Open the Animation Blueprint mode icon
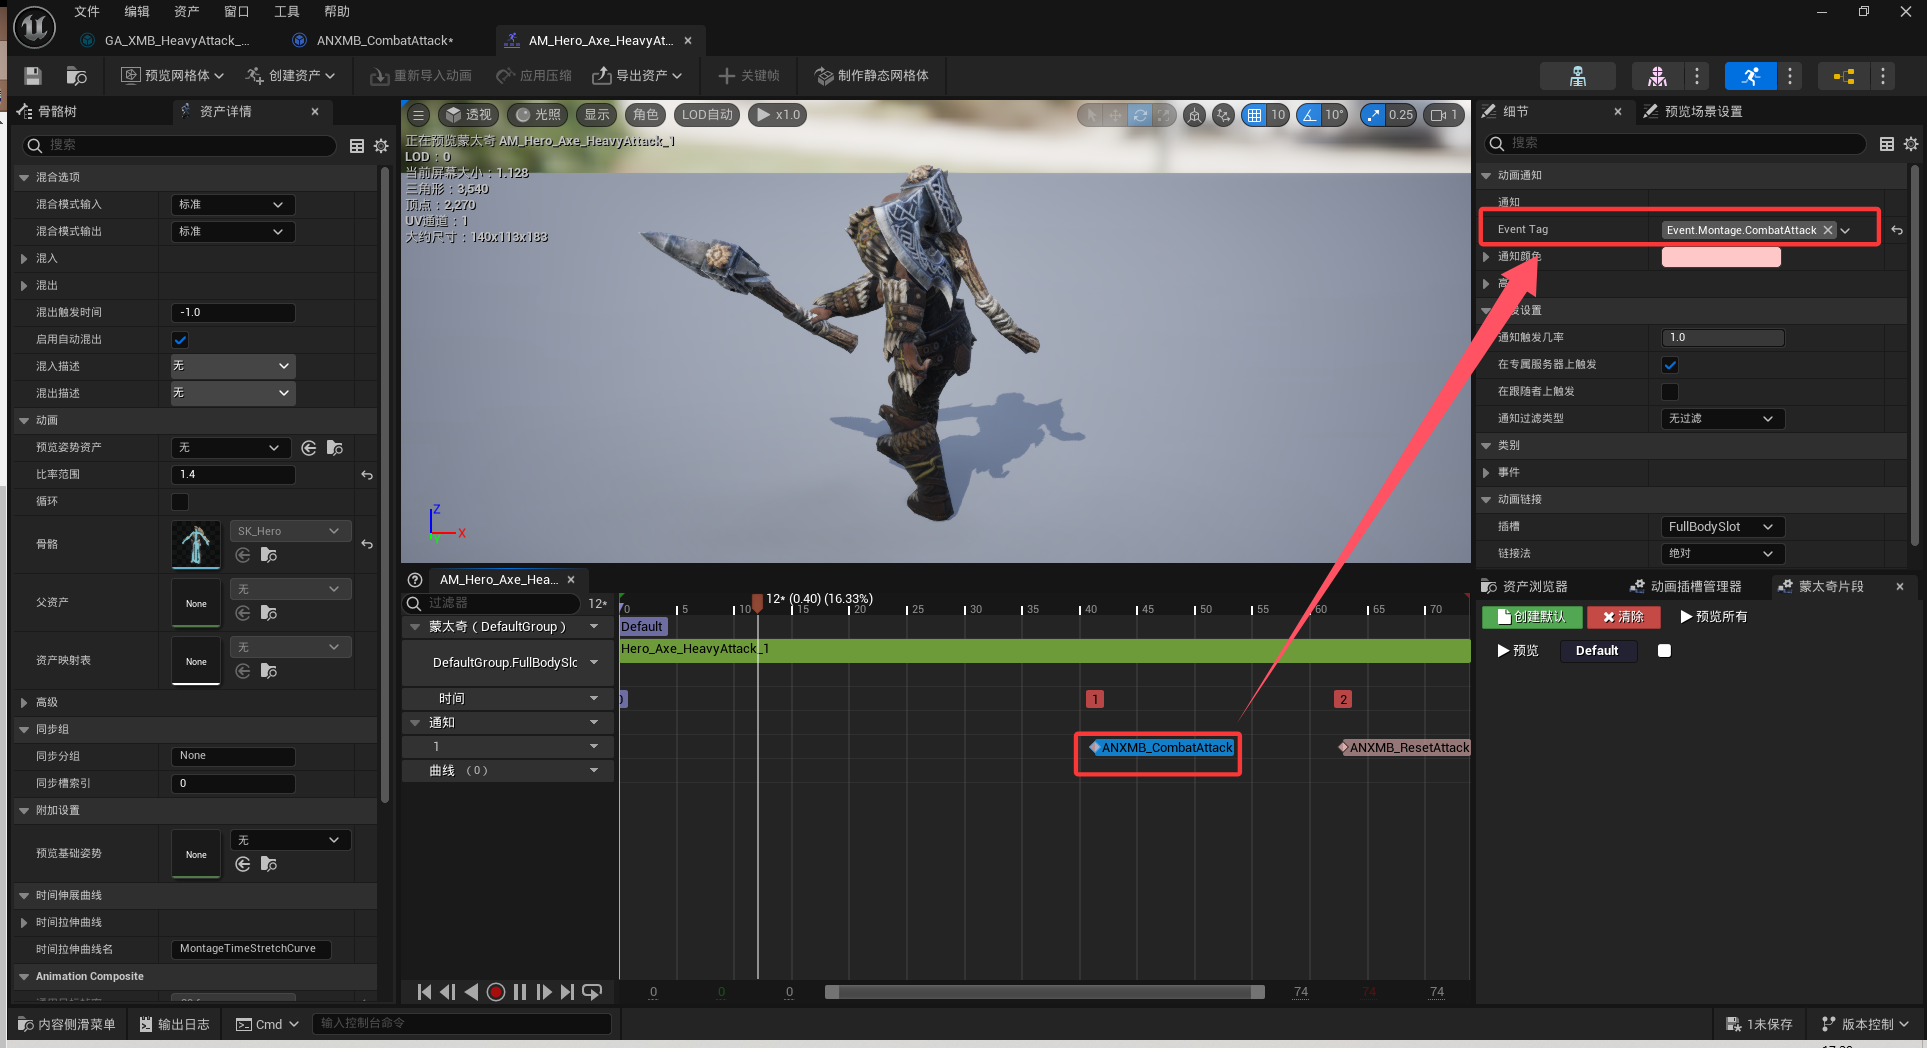 (1843, 76)
